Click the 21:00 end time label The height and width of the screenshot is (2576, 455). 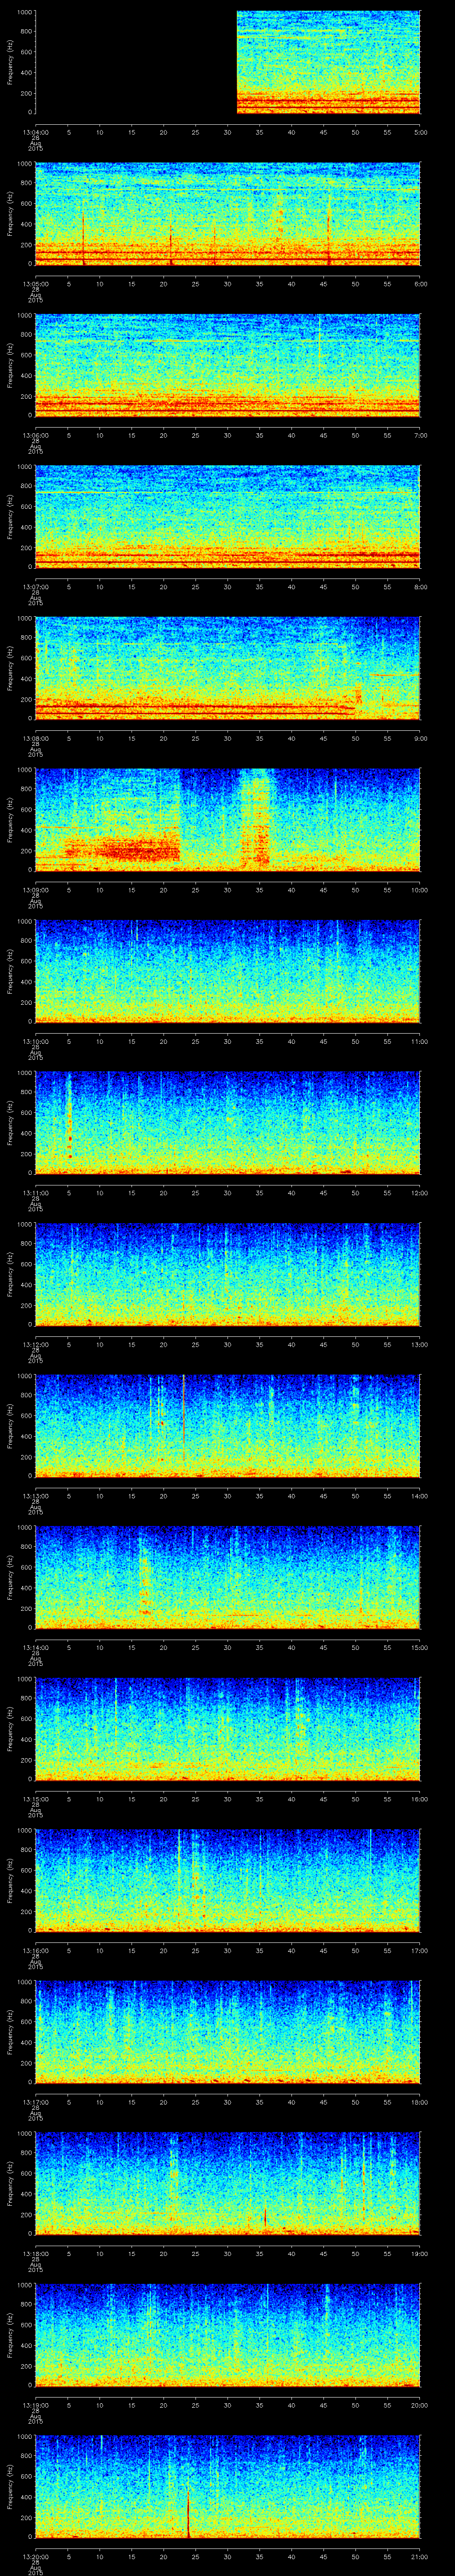420,2556
